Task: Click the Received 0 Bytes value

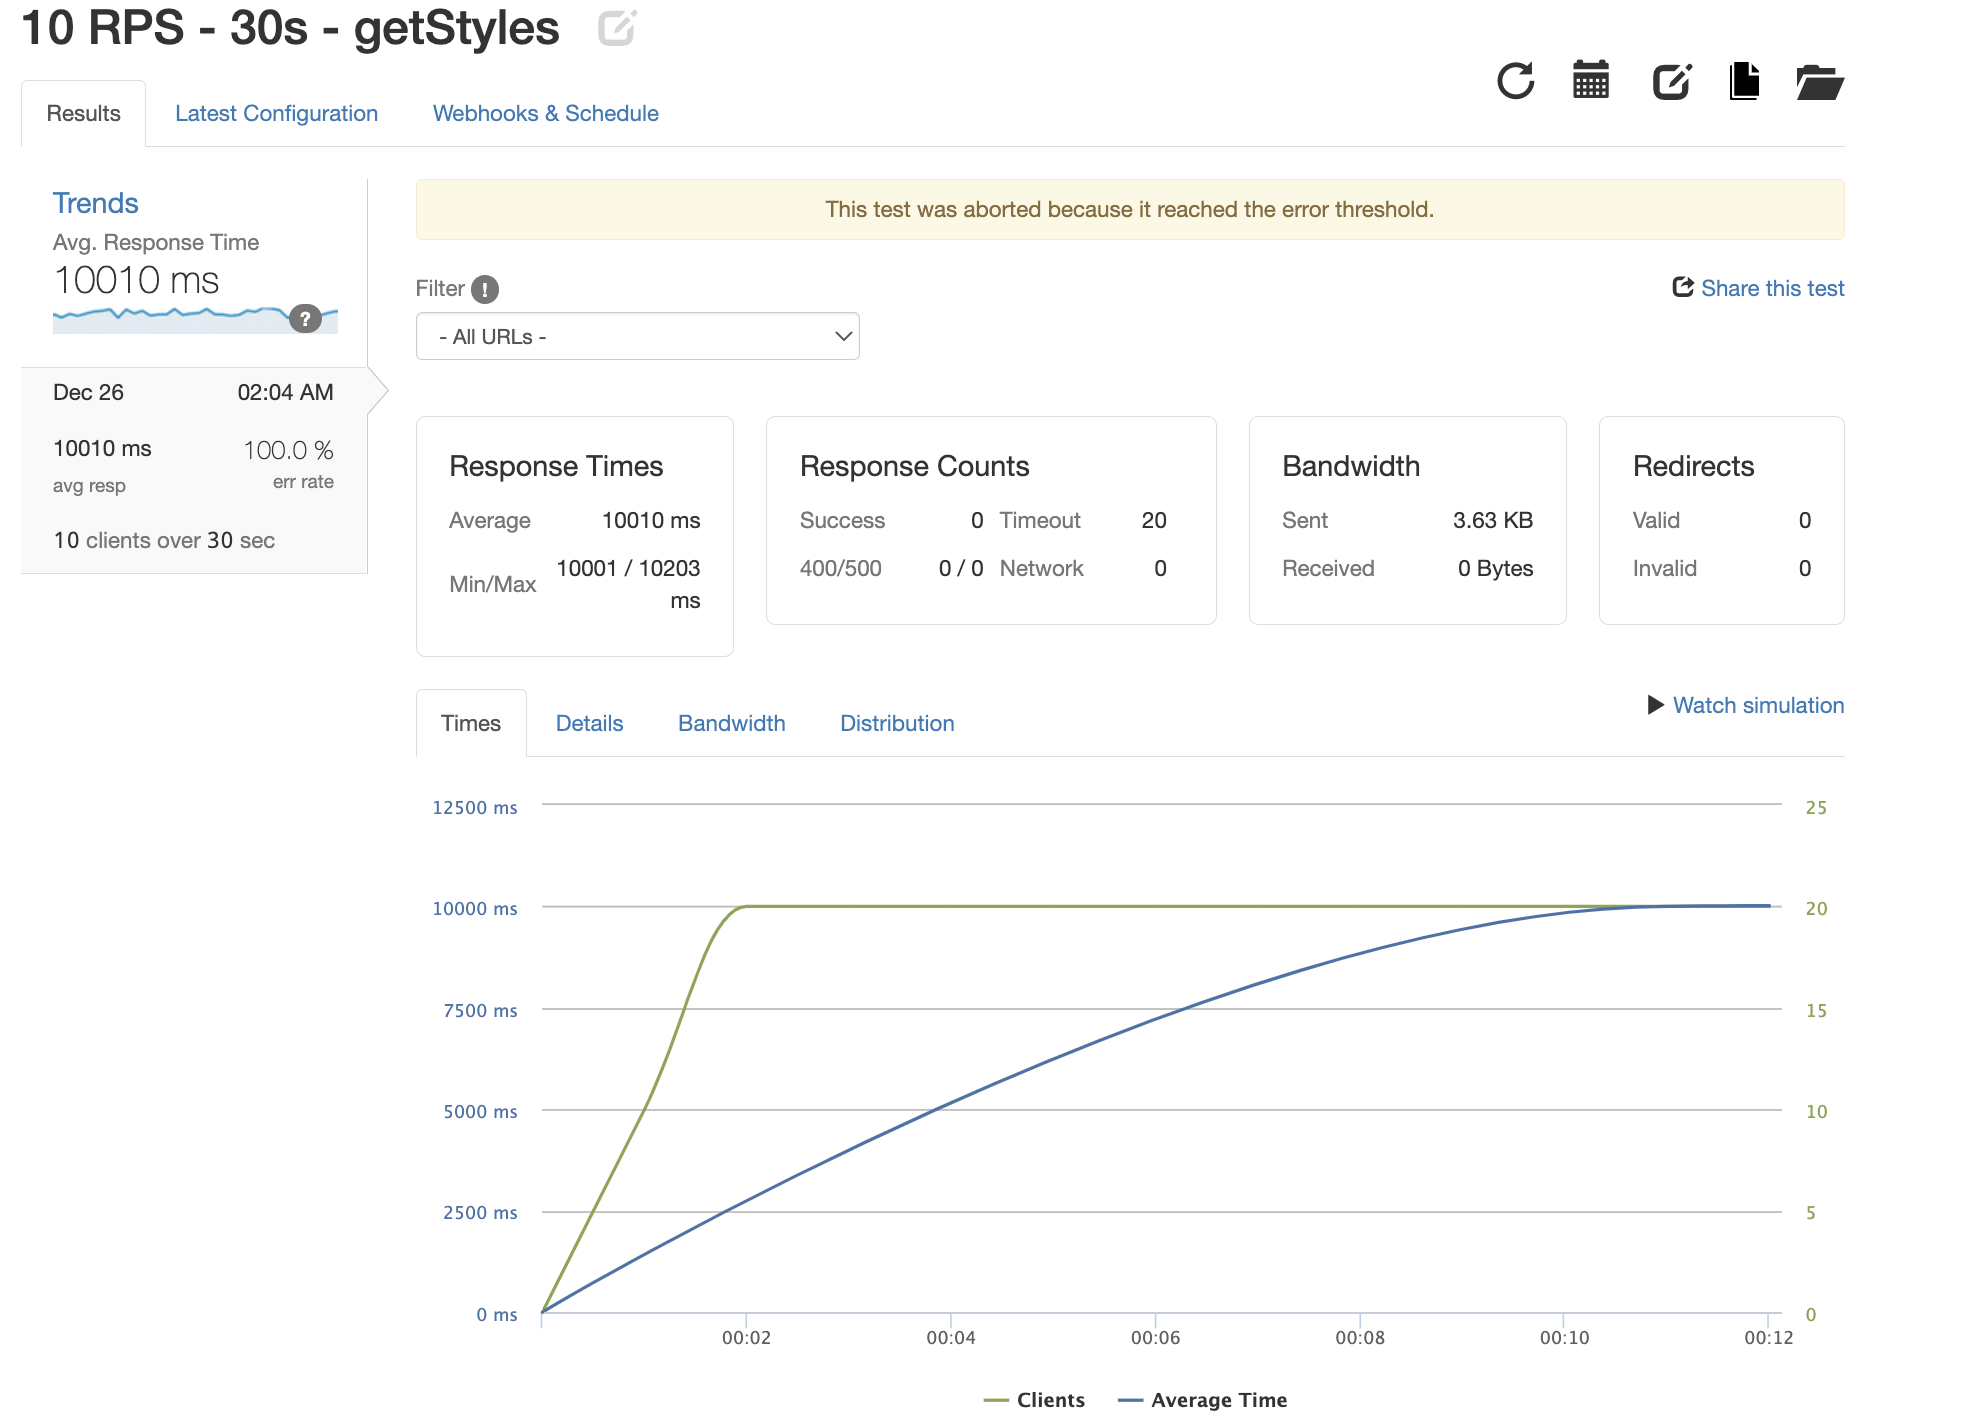Action: 1495,568
